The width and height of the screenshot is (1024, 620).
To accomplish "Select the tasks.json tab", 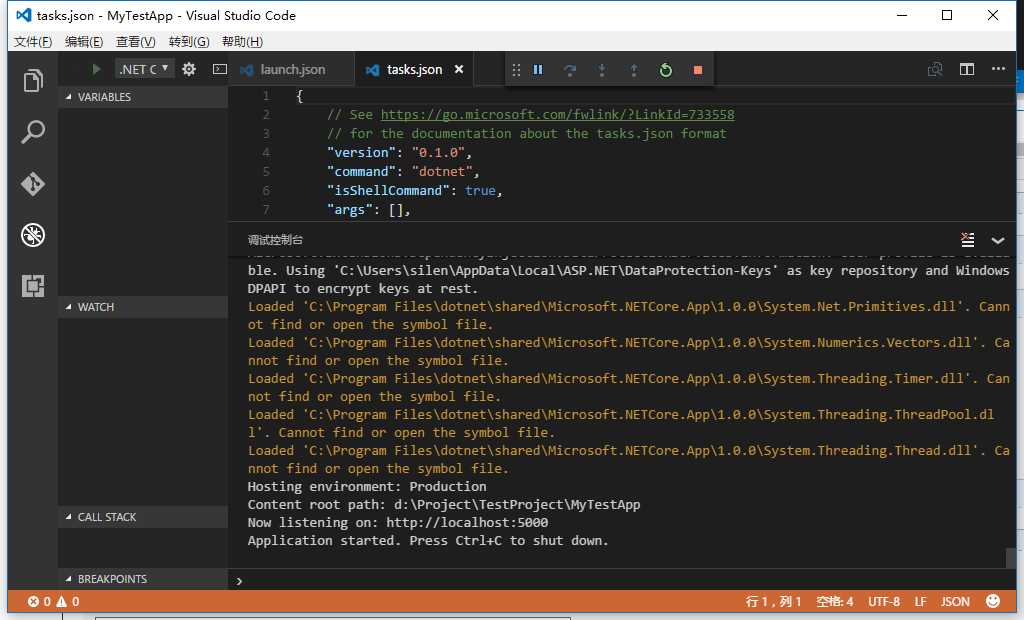I will pyautogui.click(x=413, y=69).
